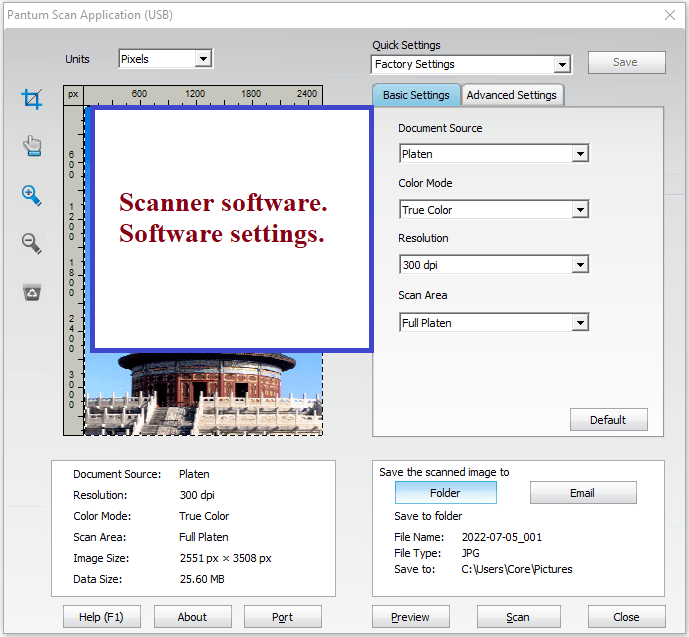Click the trash bin delete icon

point(32,292)
